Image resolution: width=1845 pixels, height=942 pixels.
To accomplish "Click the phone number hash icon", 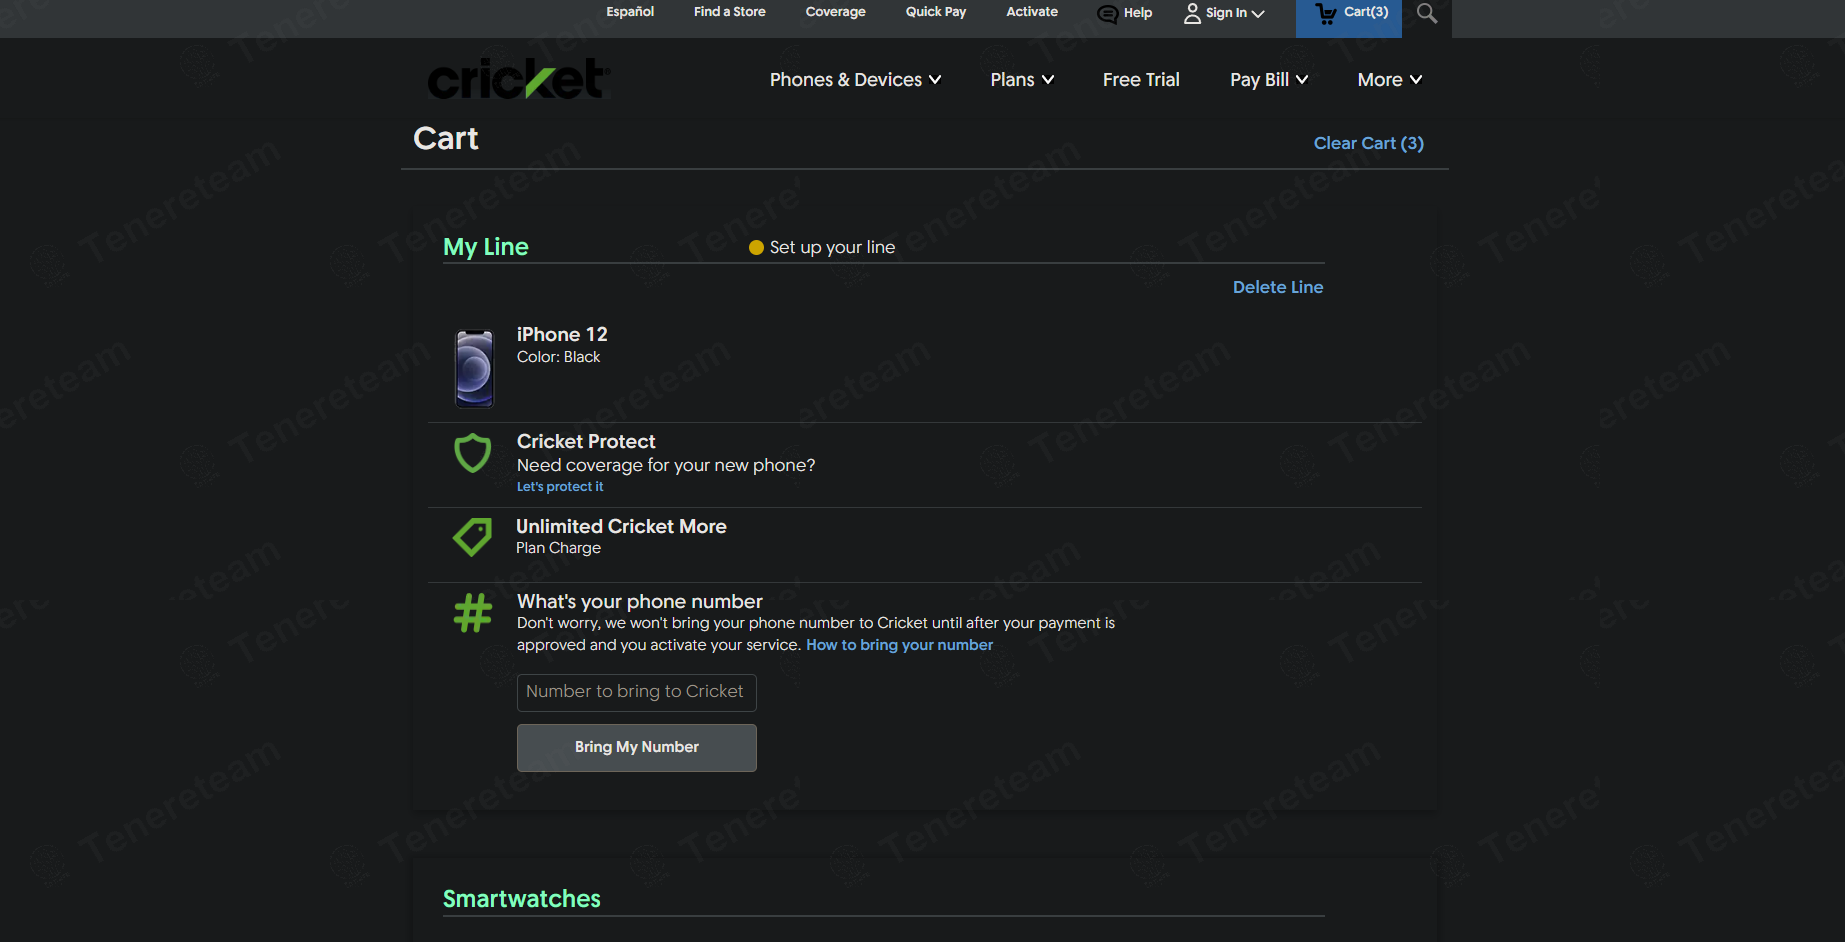I will (473, 613).
